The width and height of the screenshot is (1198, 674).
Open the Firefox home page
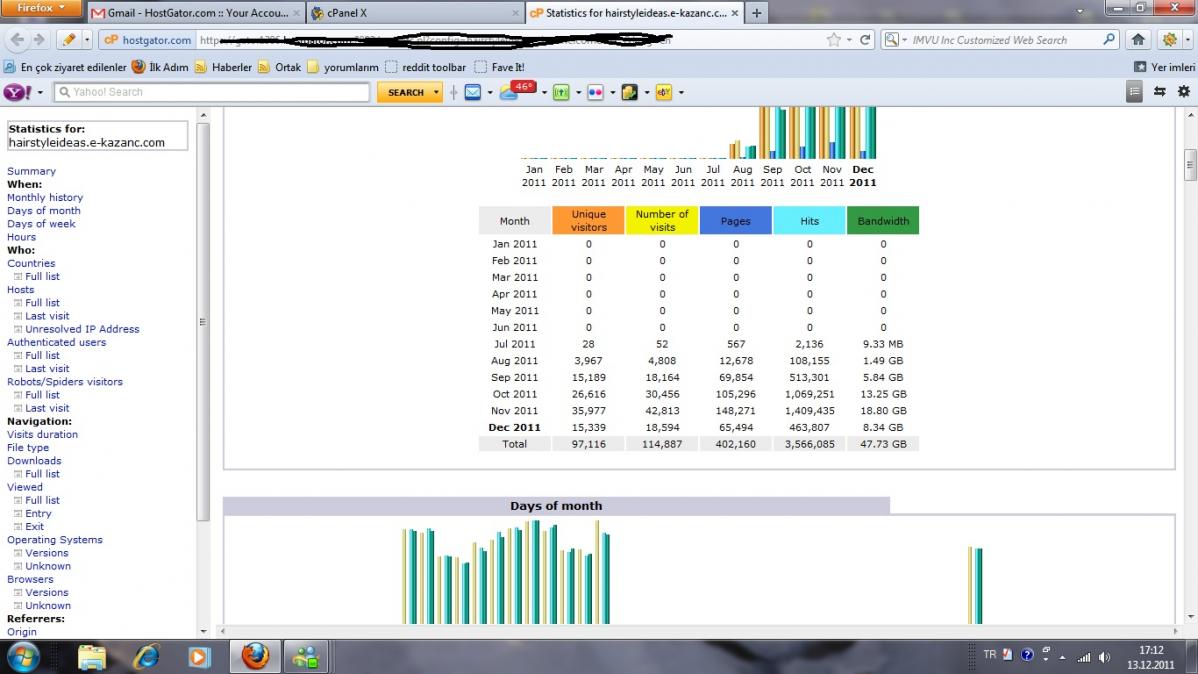(1138, 40)
